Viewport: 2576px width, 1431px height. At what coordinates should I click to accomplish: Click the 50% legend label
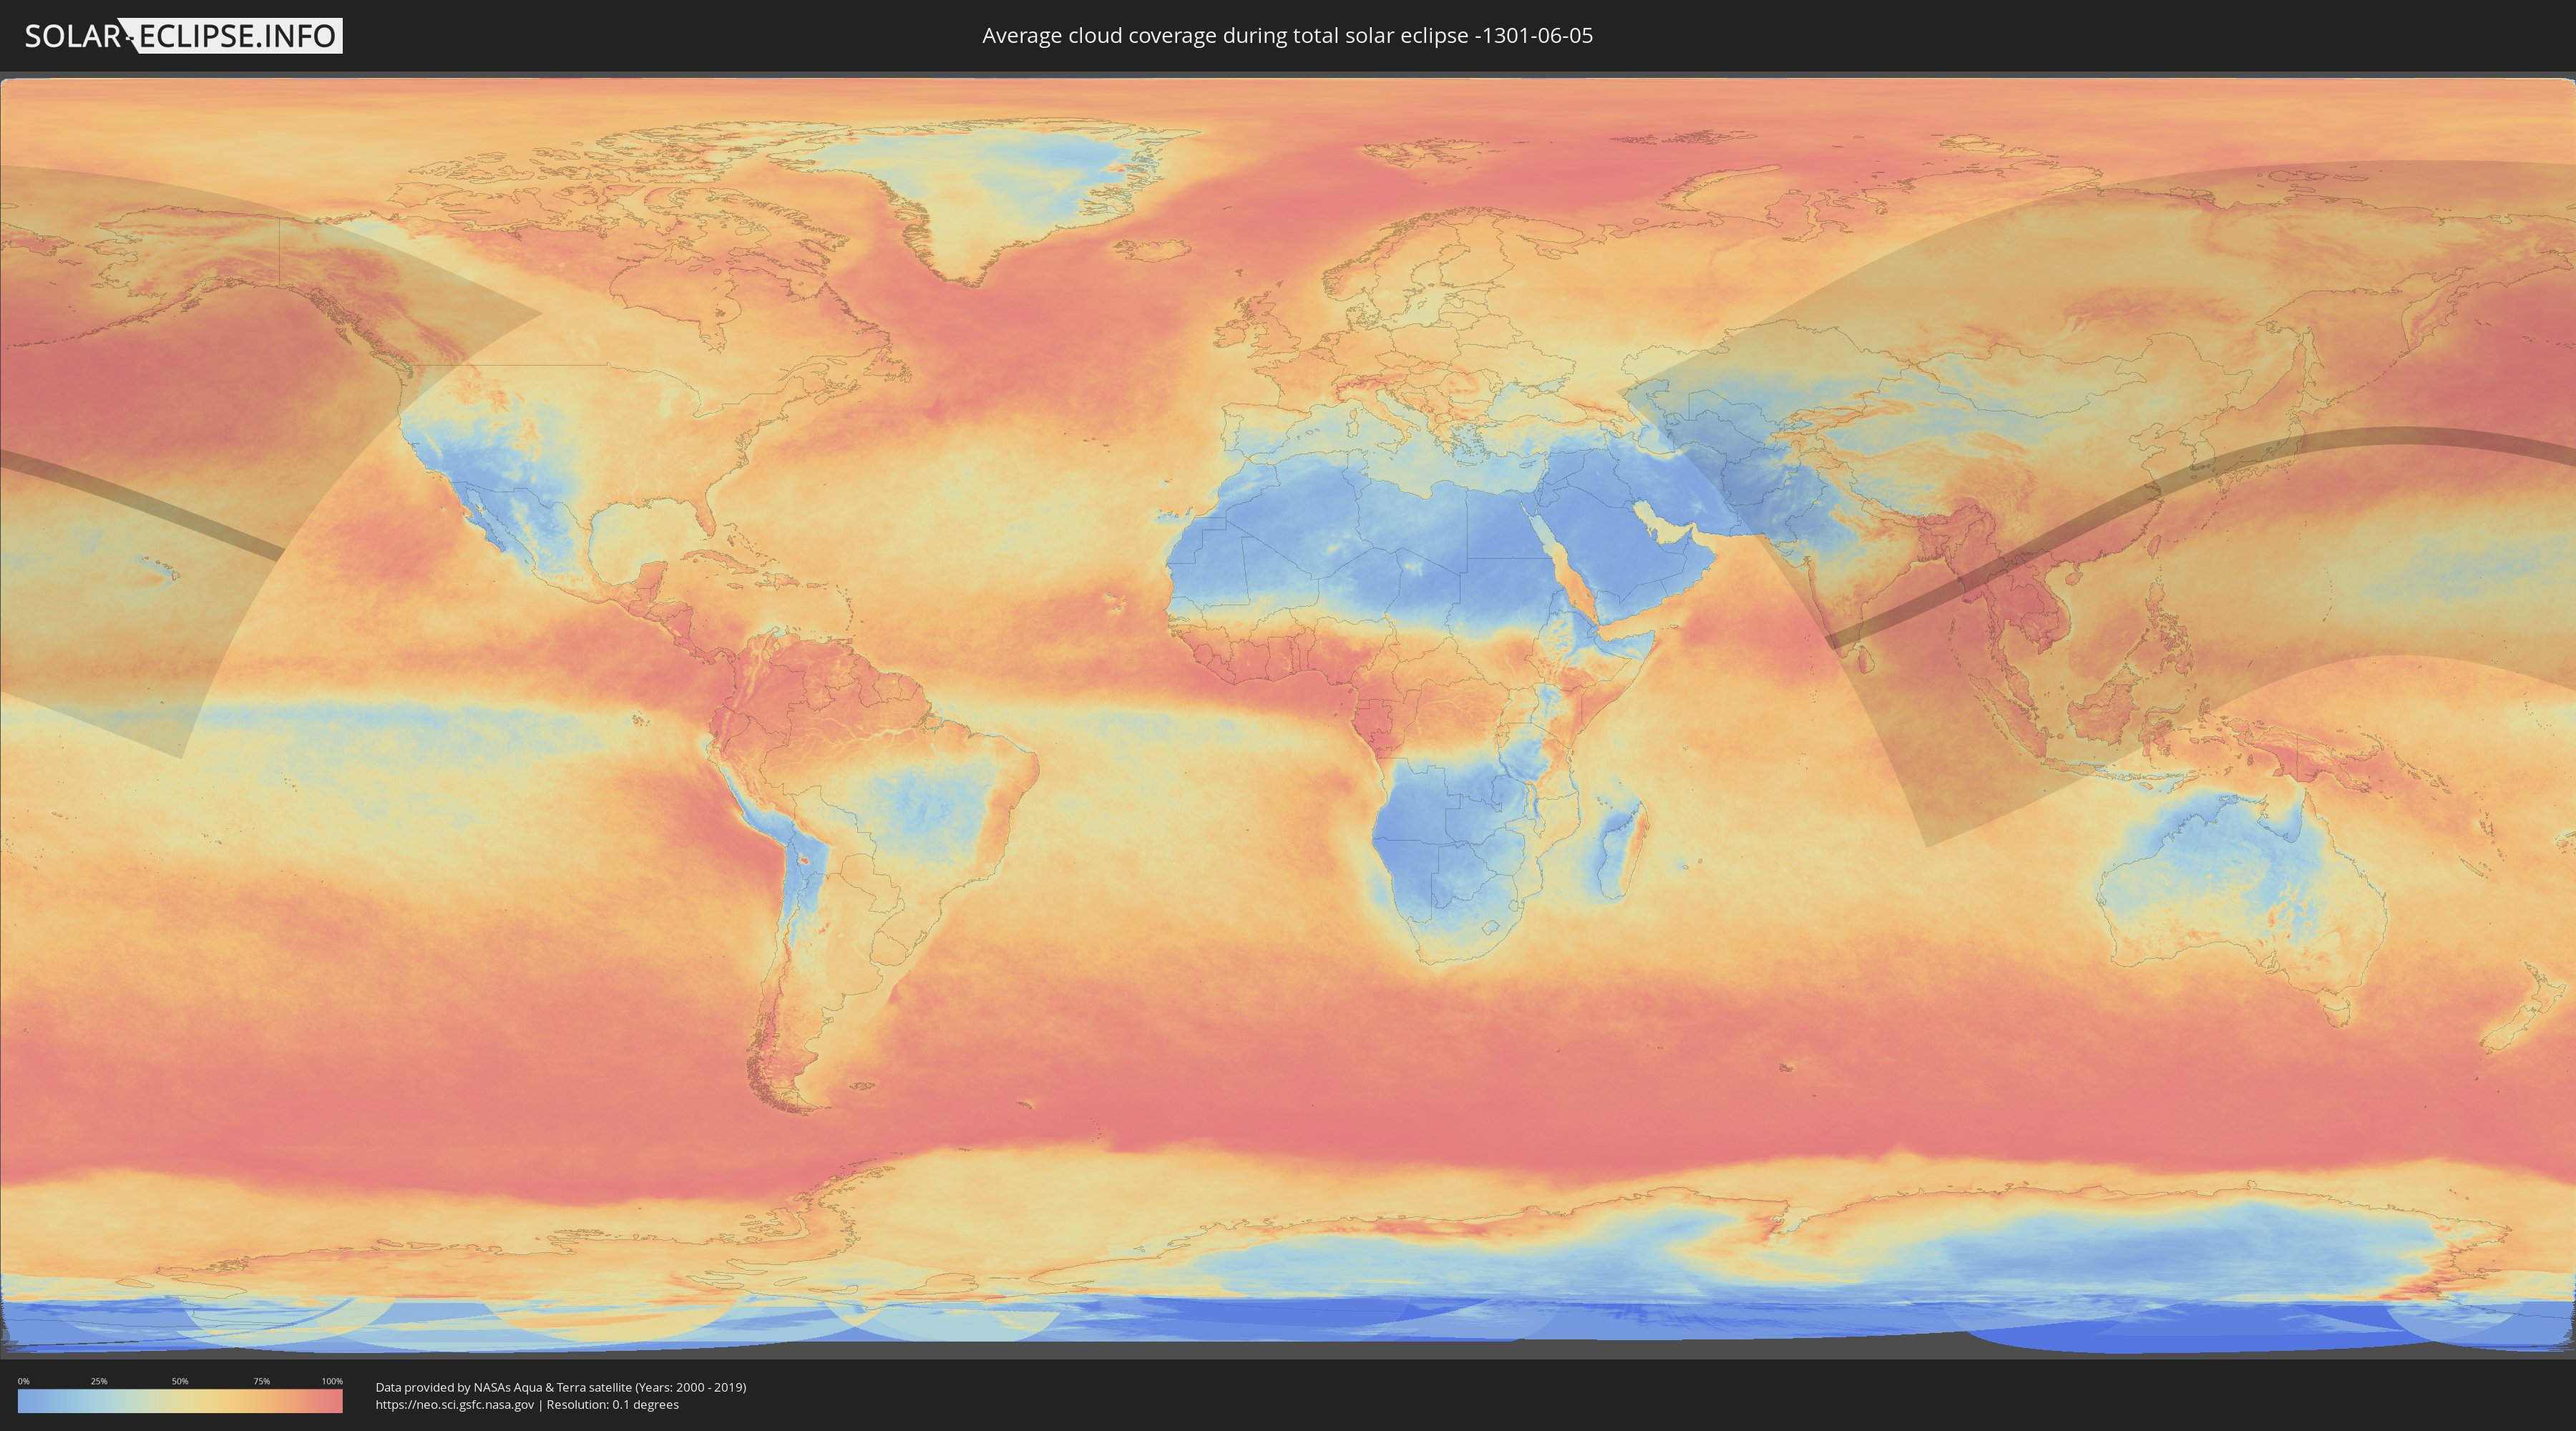tap(180, 1381)
